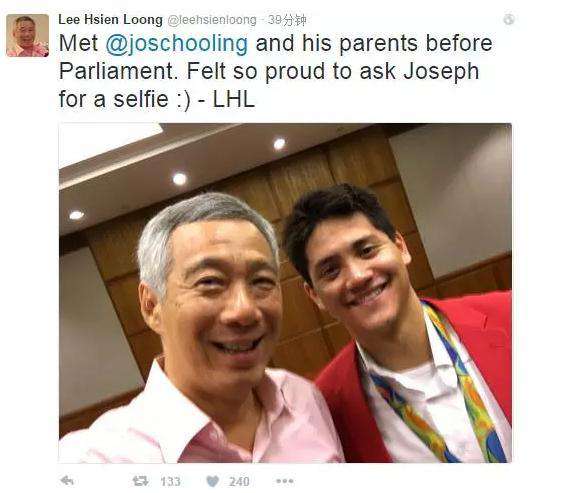Like the tweet with the heart icon
562x493 pixels.
tap(213, 481)
